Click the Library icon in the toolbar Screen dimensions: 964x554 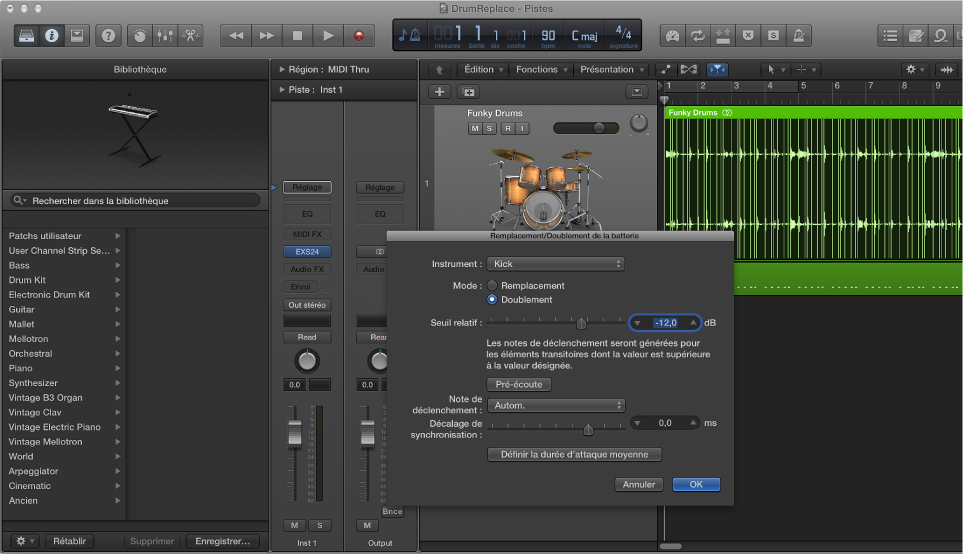point(26,36)
